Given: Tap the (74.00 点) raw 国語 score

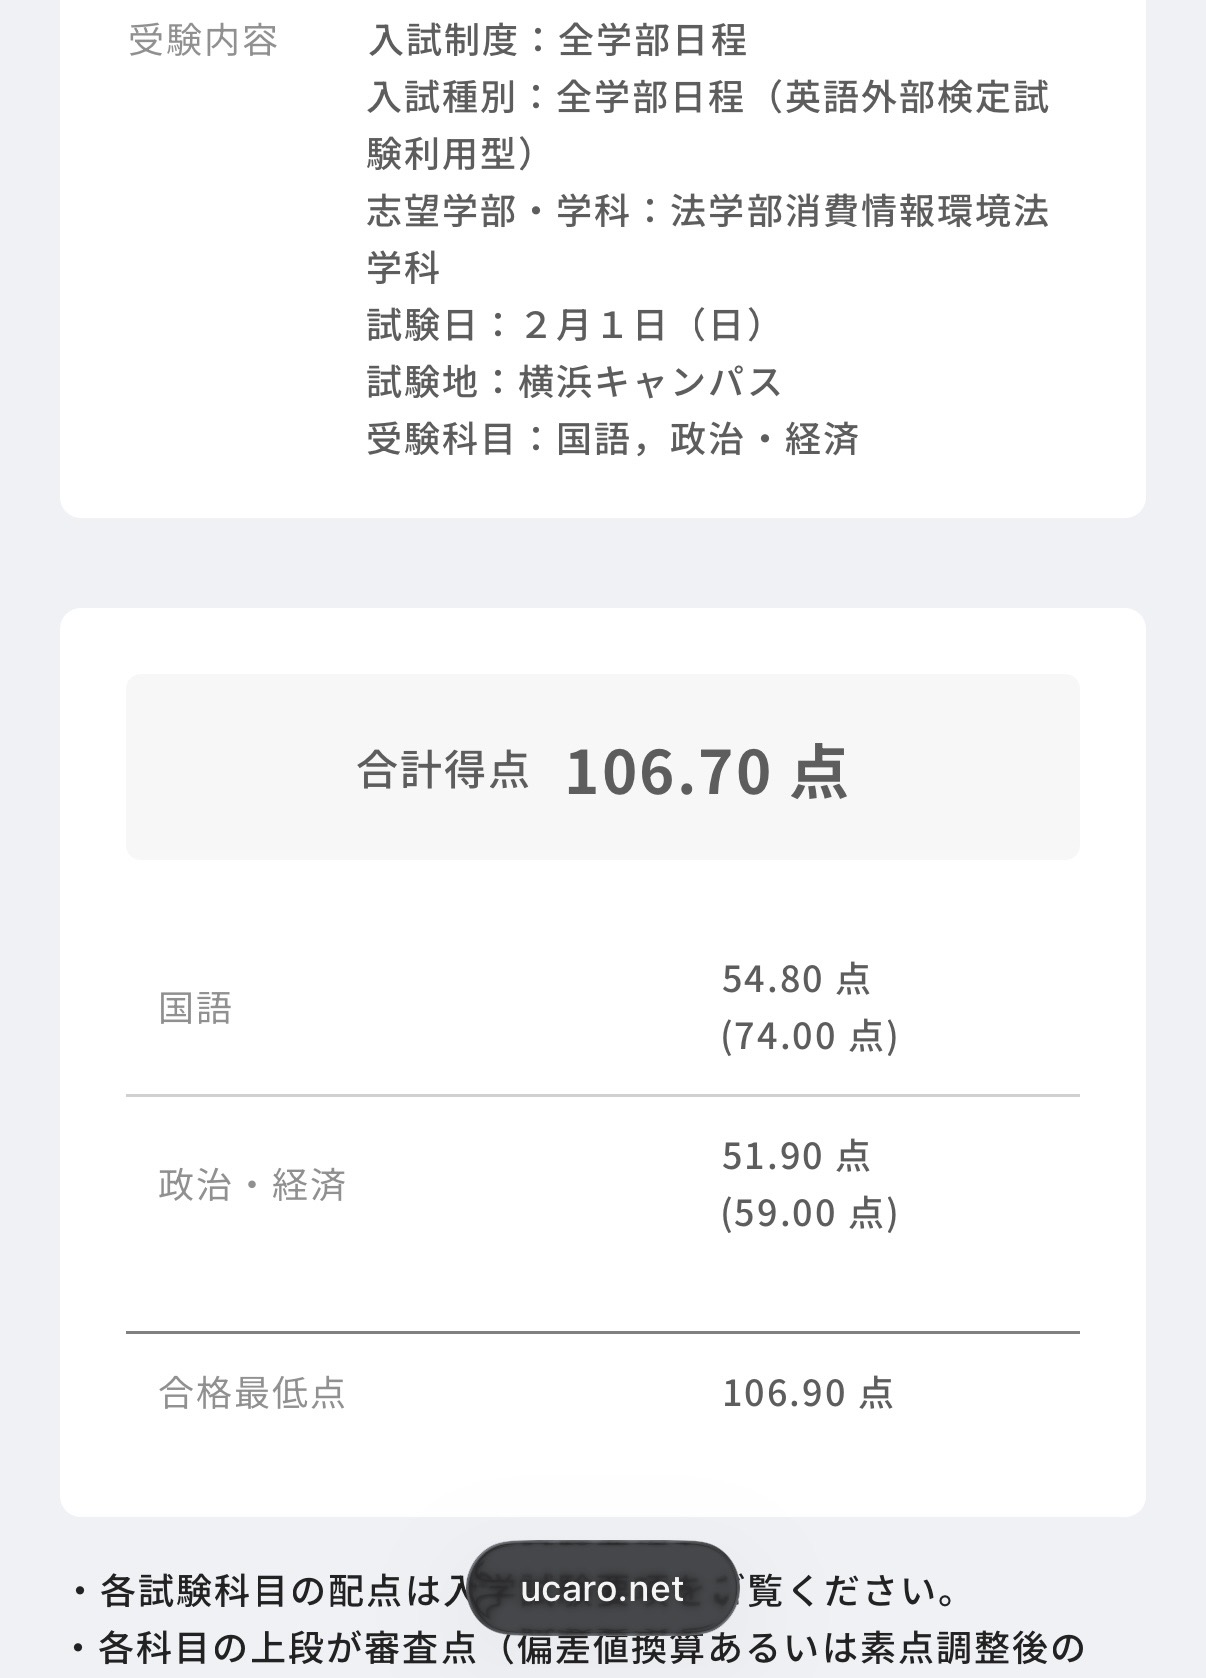Looking at the screenshot, I should tap(809, 1036).
